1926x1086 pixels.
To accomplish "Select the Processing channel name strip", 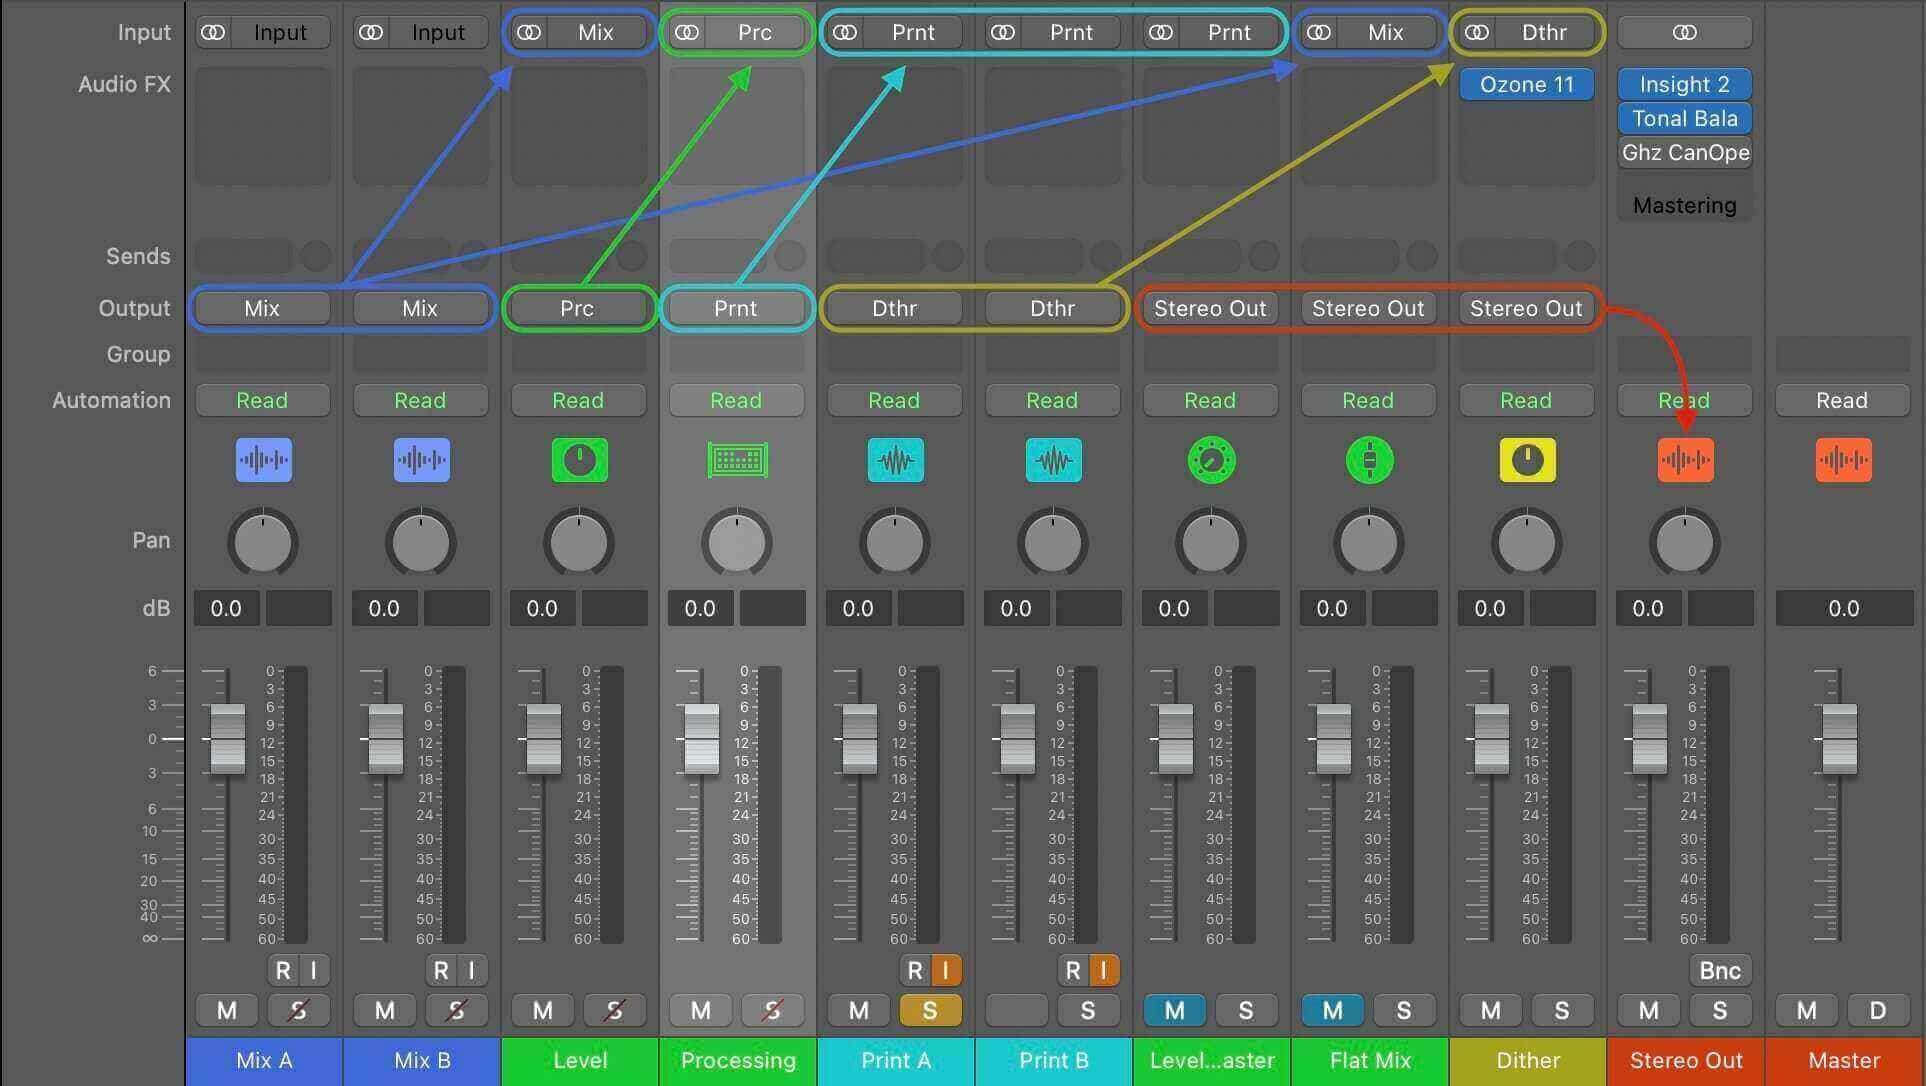I will point(738,1061).
